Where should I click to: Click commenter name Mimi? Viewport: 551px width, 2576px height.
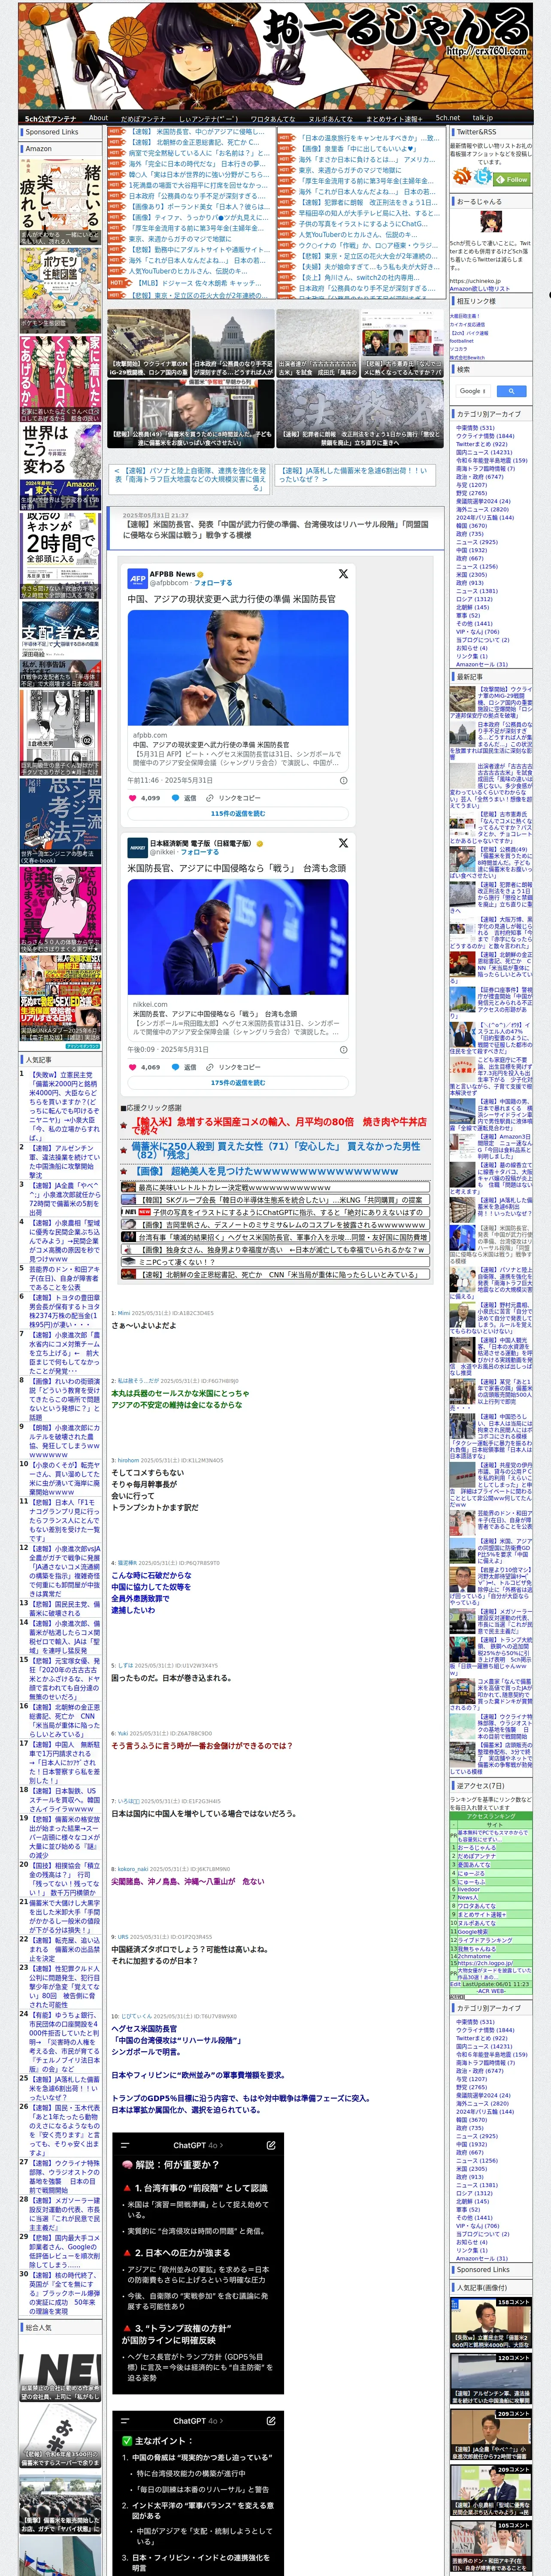(124, 1313)
